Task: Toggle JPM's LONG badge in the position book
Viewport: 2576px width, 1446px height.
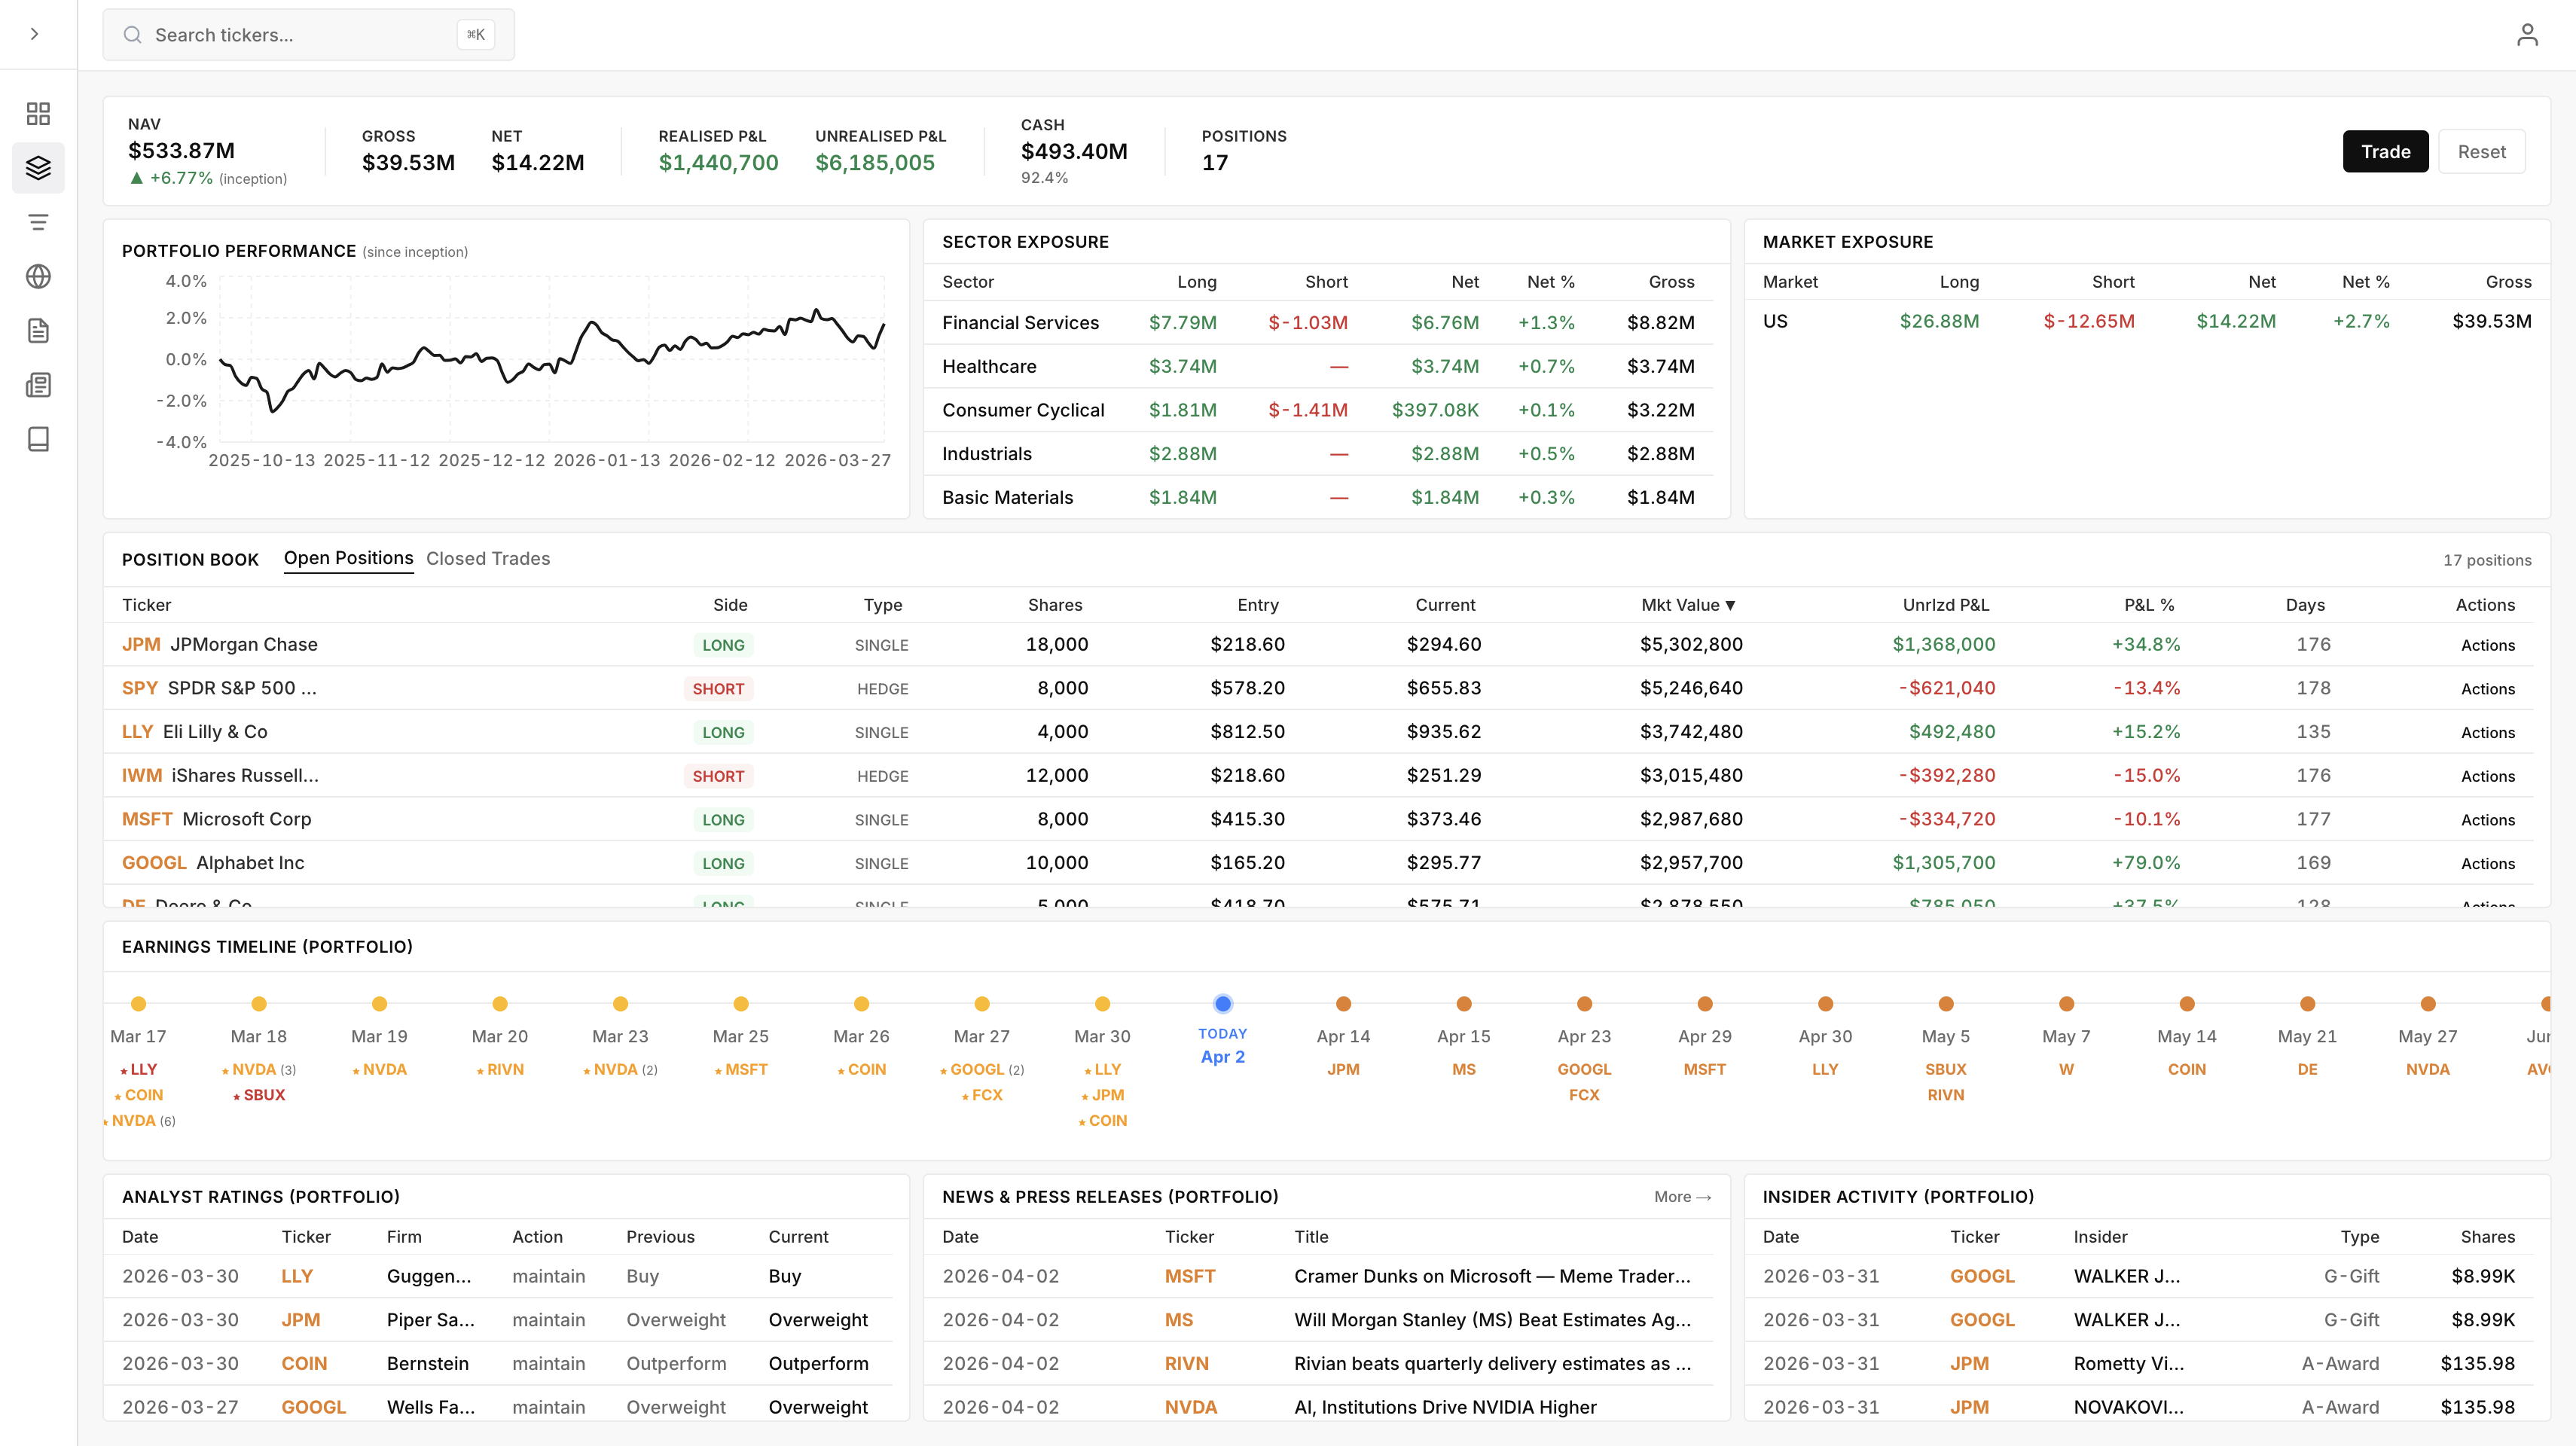Action: pos(723,645)
